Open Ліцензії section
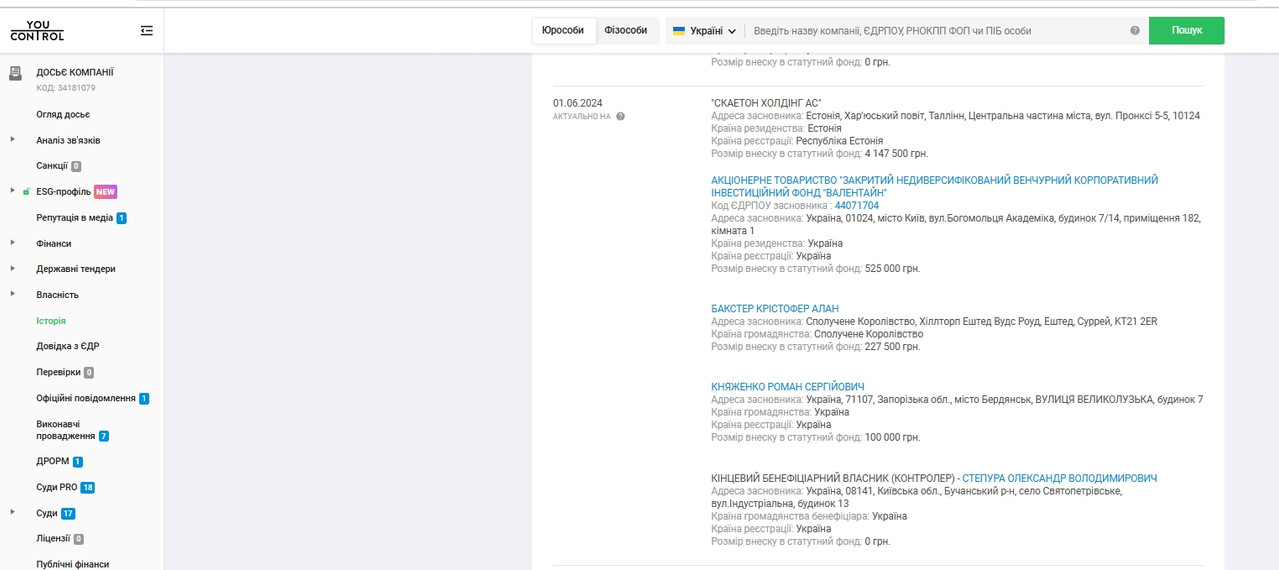Image resolution: width=1279 pixels, height=570 pixels. click(x=53, y=538)
